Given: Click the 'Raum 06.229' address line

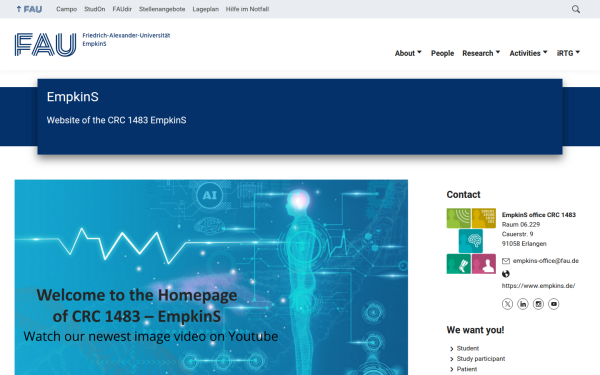Looking at the screenshot, I should point(521,225).
